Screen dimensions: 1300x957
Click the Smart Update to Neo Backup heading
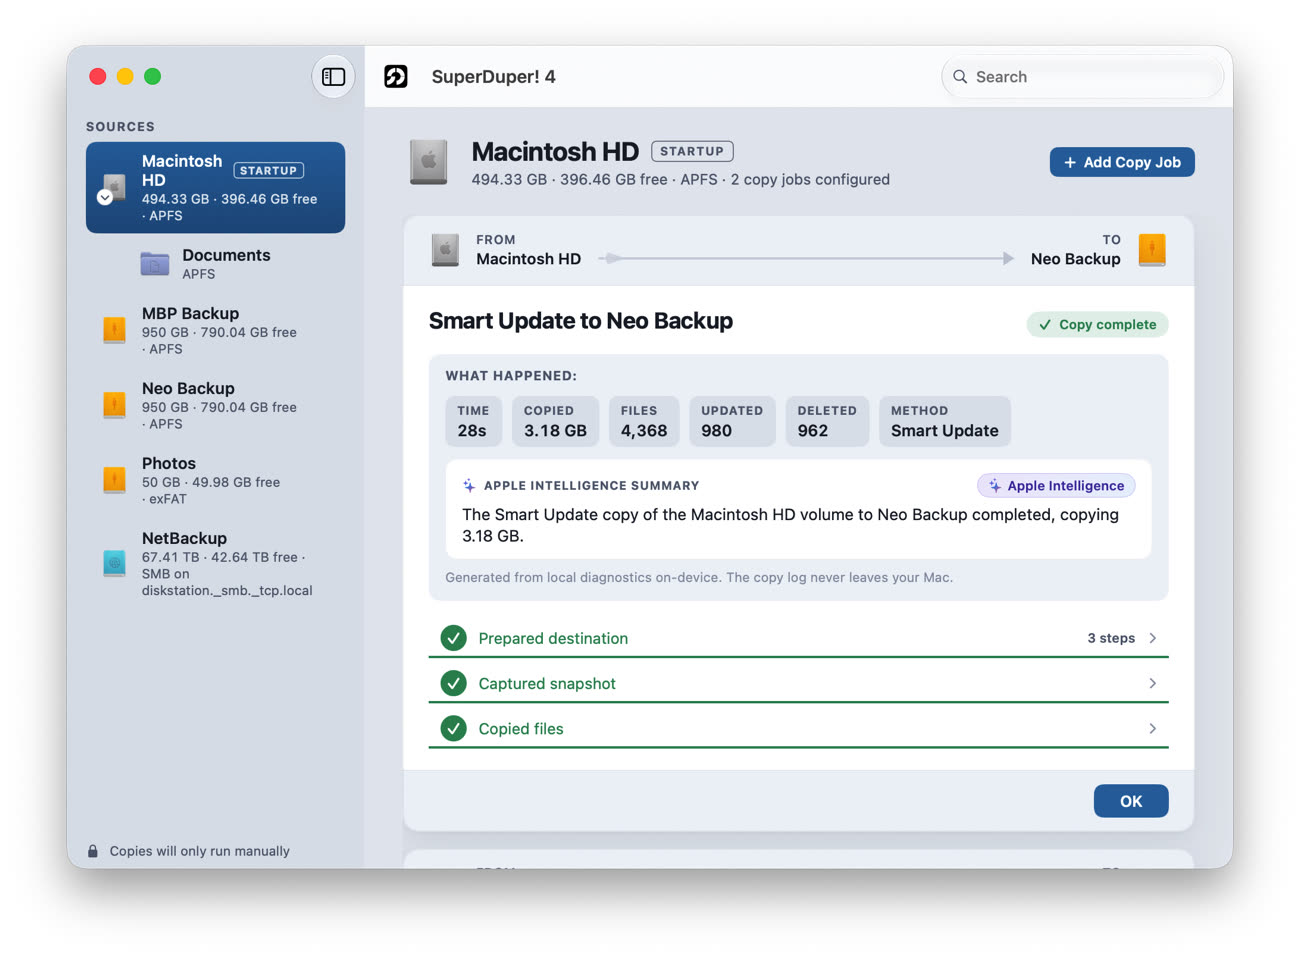(581, 321)
